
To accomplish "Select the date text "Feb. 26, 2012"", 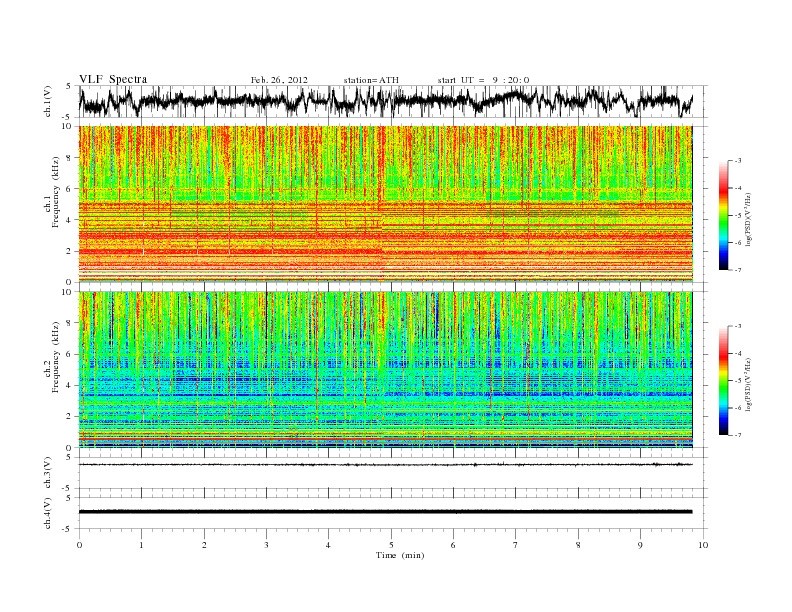I will pyautogui.click(x=279, y=80).
